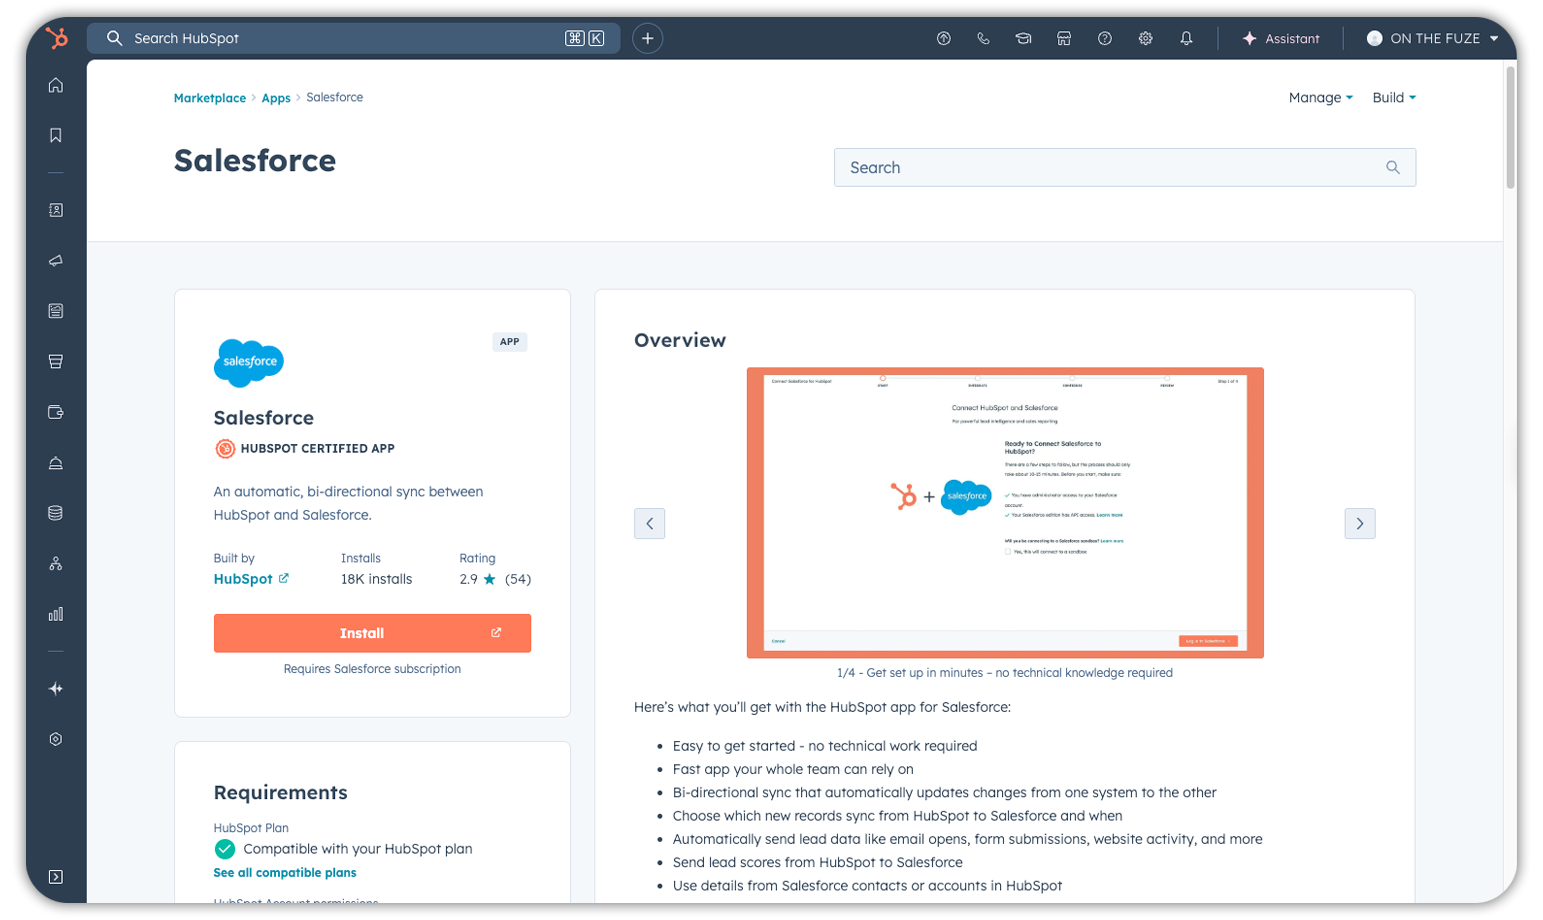The height and width of the screenshot is (920, 1543).
Task: Collapse the left navigation sidebar
Action: pyautogui.click(x=55, y=877)
